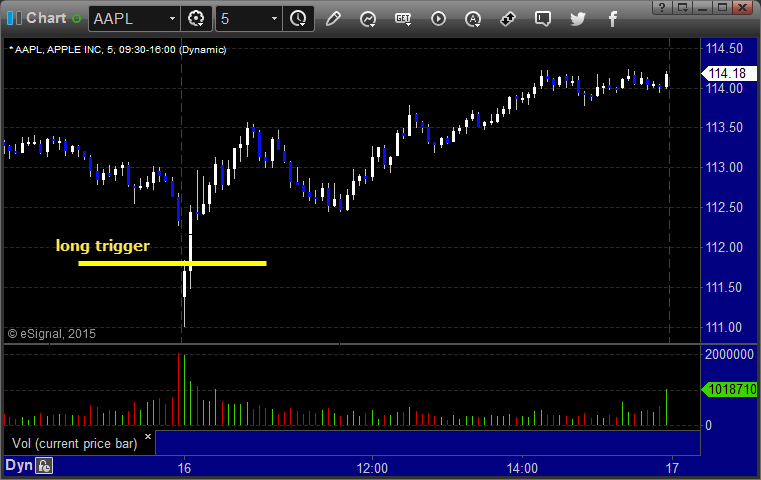Screen dimensions: 761x480
Task: Click the 113.00 price axis label
Action: point(724,167)
